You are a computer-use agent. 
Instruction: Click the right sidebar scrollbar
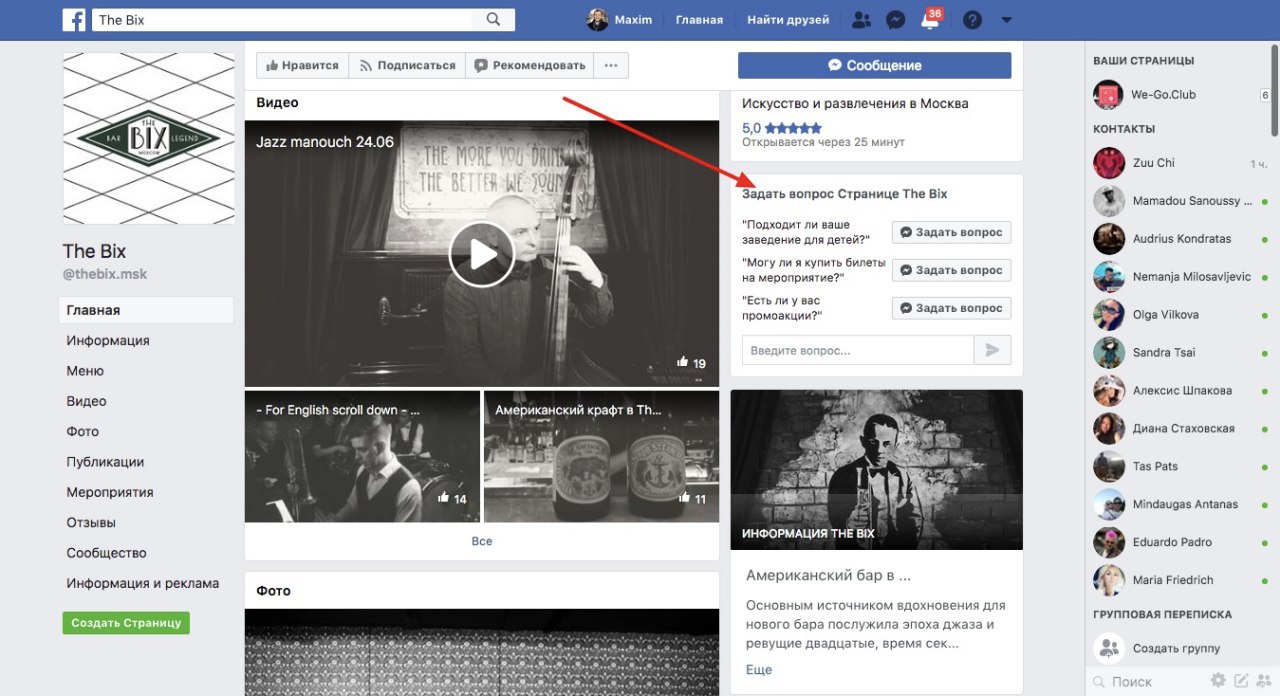1276,89
